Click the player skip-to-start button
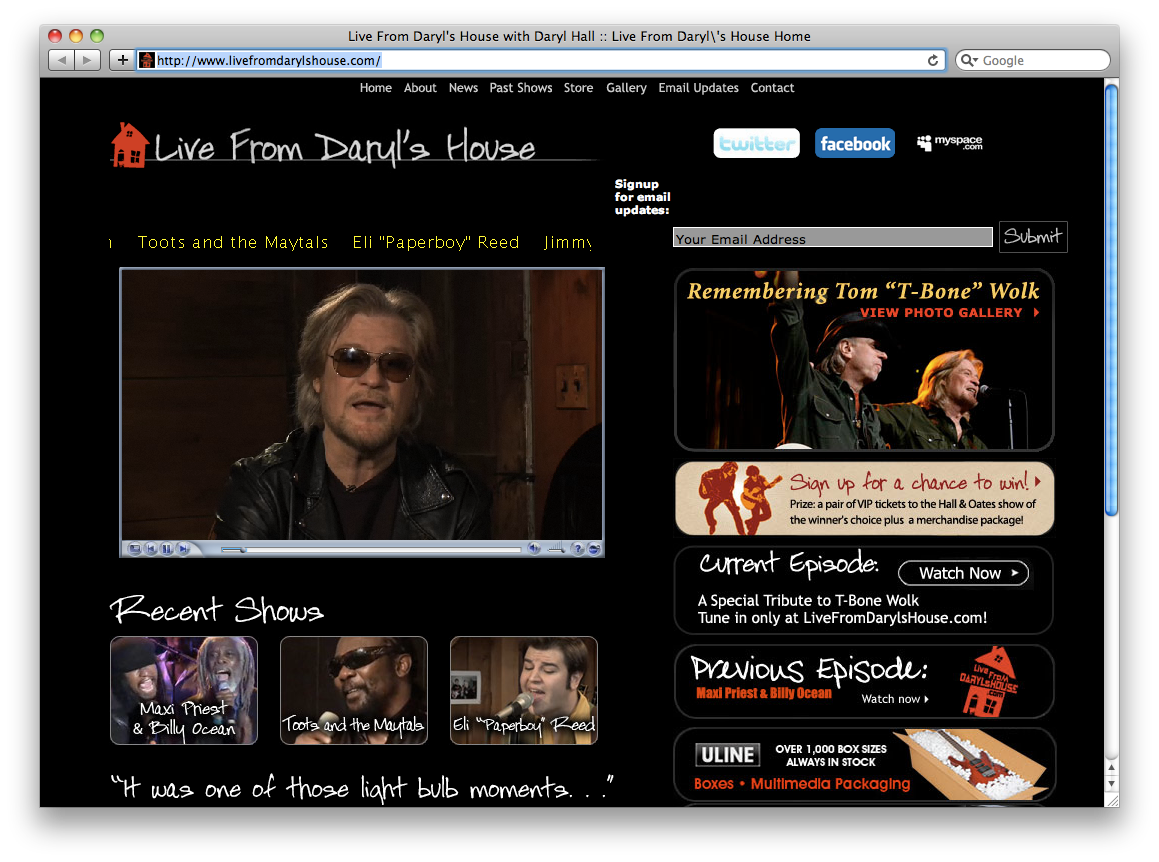The width and height of the screenshot is (1159, 862). (151, 549)
